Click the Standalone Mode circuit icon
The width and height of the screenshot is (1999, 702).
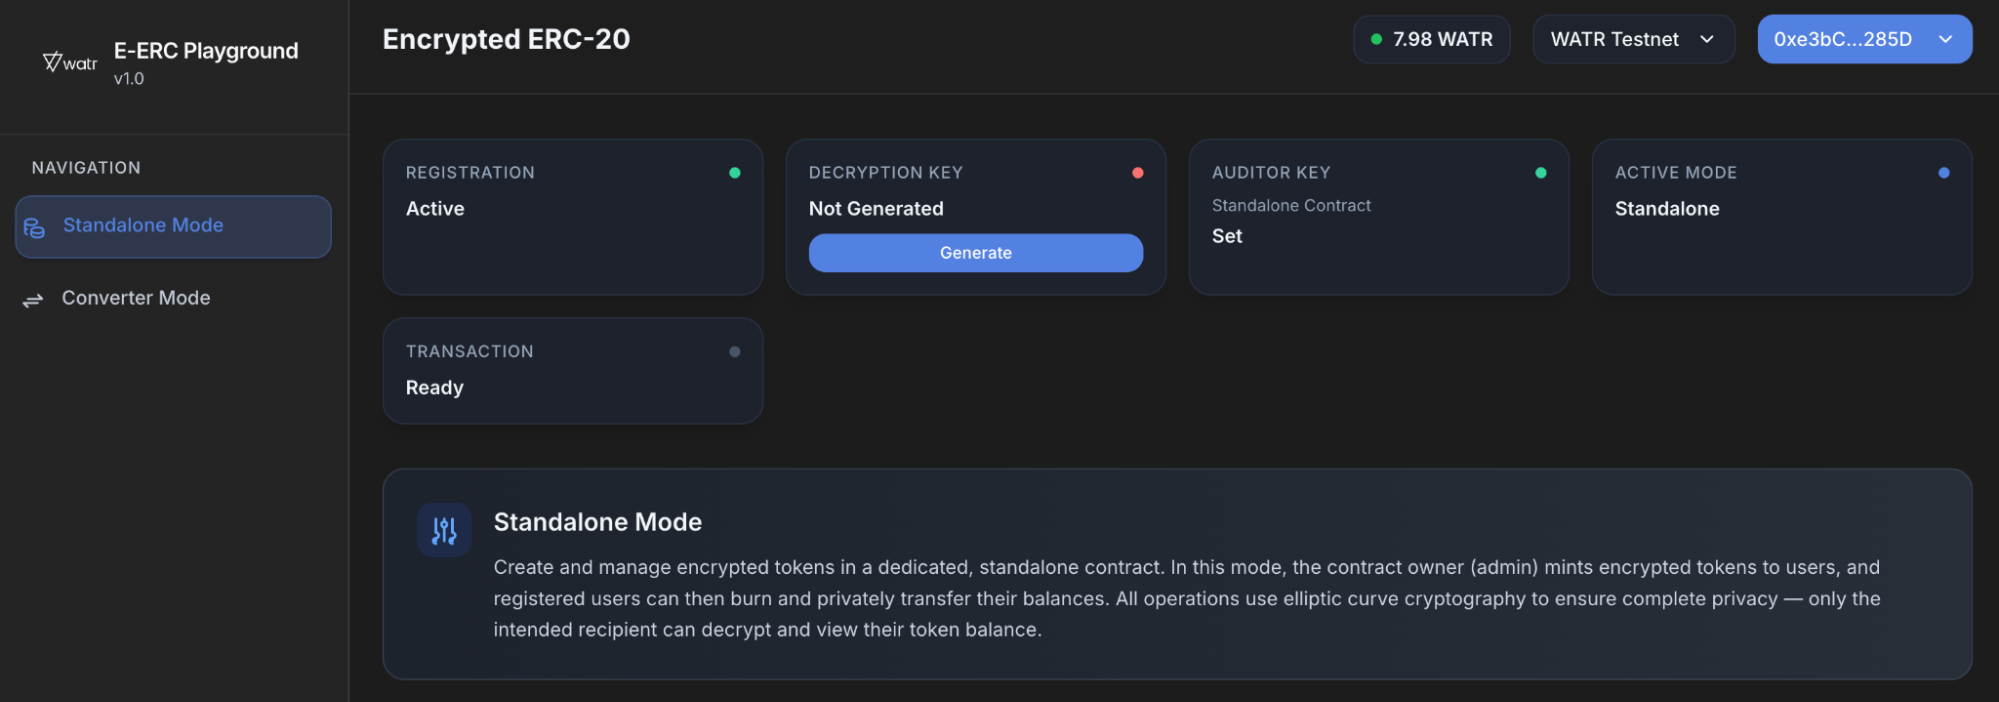tap(443, 529)
